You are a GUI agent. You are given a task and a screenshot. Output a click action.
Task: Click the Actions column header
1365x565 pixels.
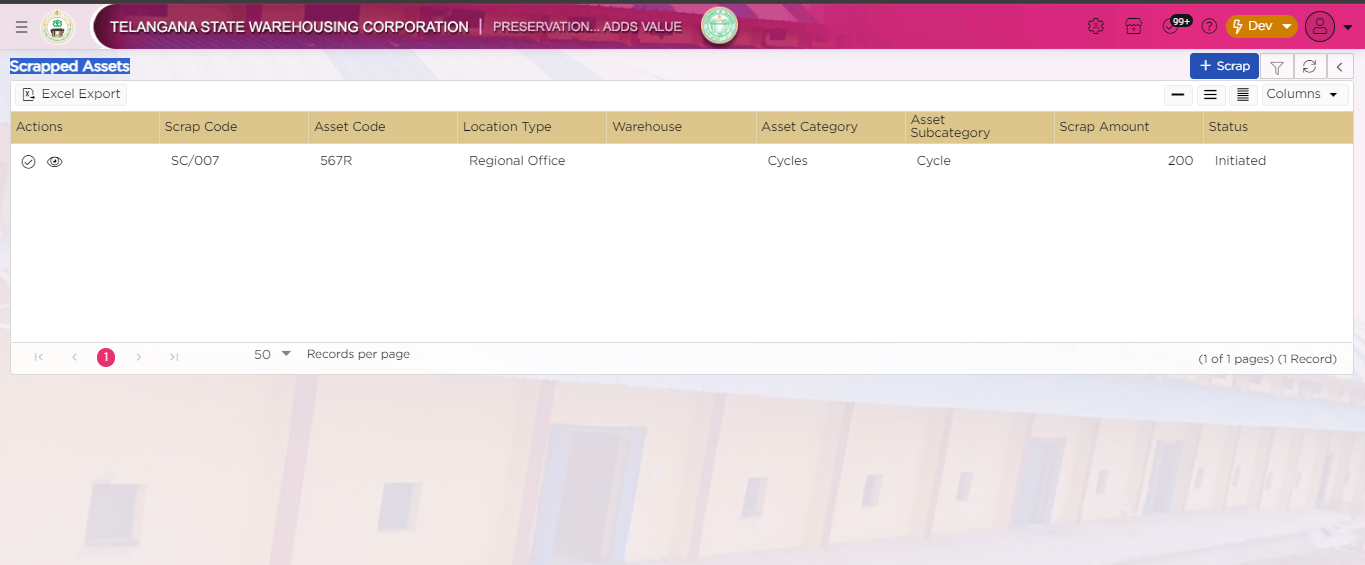click(x=85, y=127)
